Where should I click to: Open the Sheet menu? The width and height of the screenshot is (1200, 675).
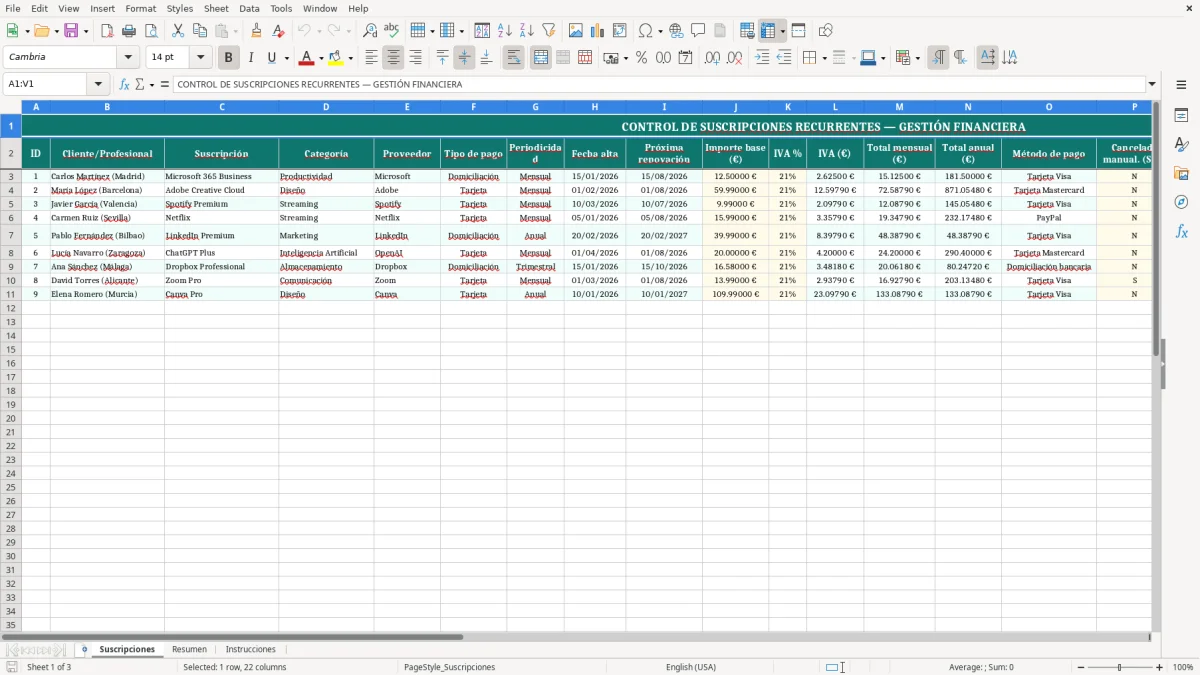[x=216, y=8]
